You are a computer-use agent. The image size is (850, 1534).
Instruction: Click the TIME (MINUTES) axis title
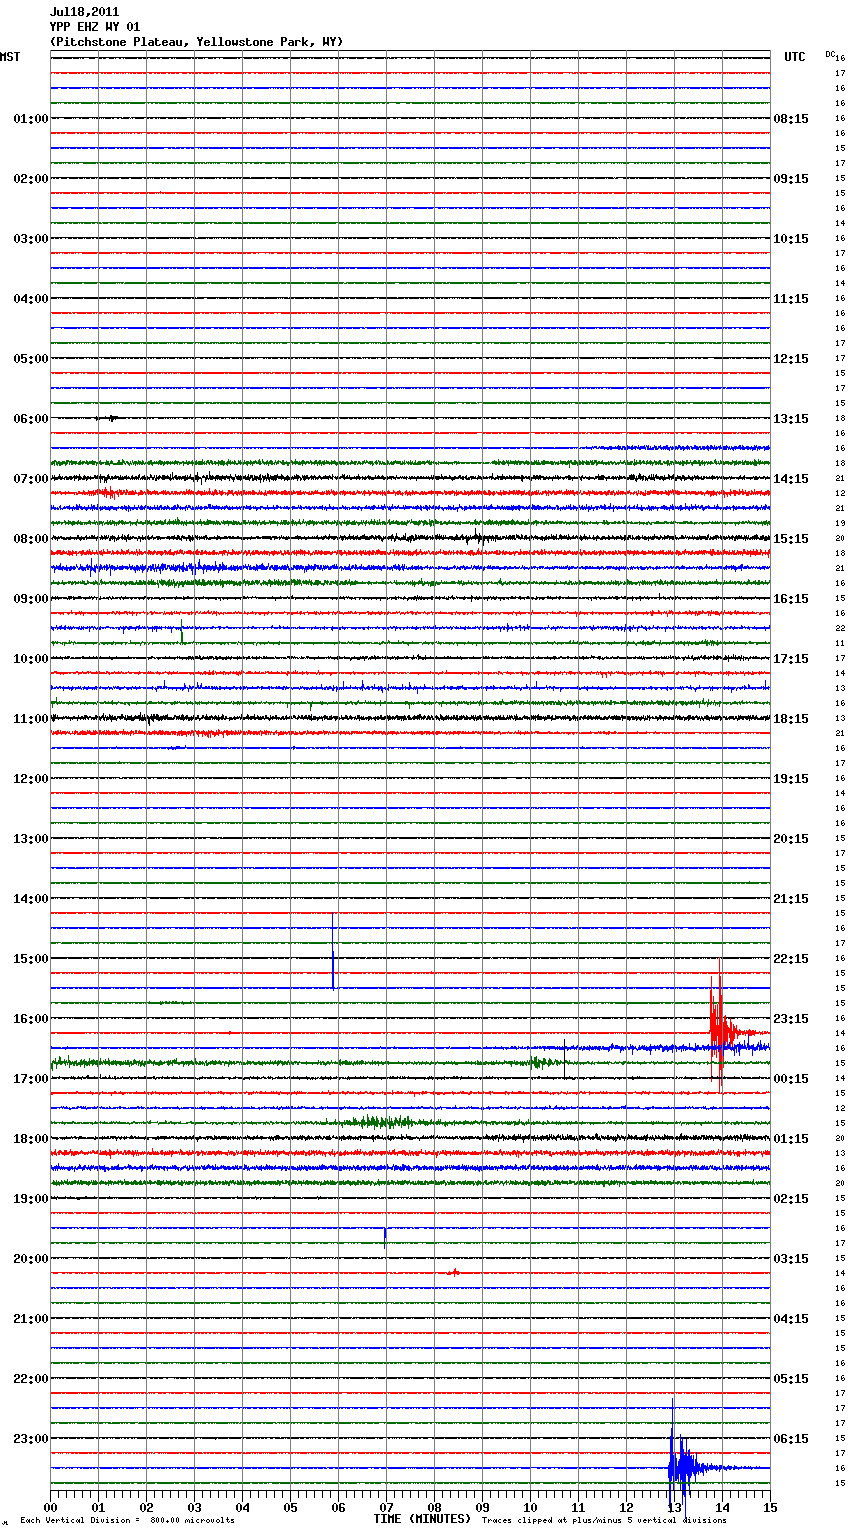click(422, 1519)
